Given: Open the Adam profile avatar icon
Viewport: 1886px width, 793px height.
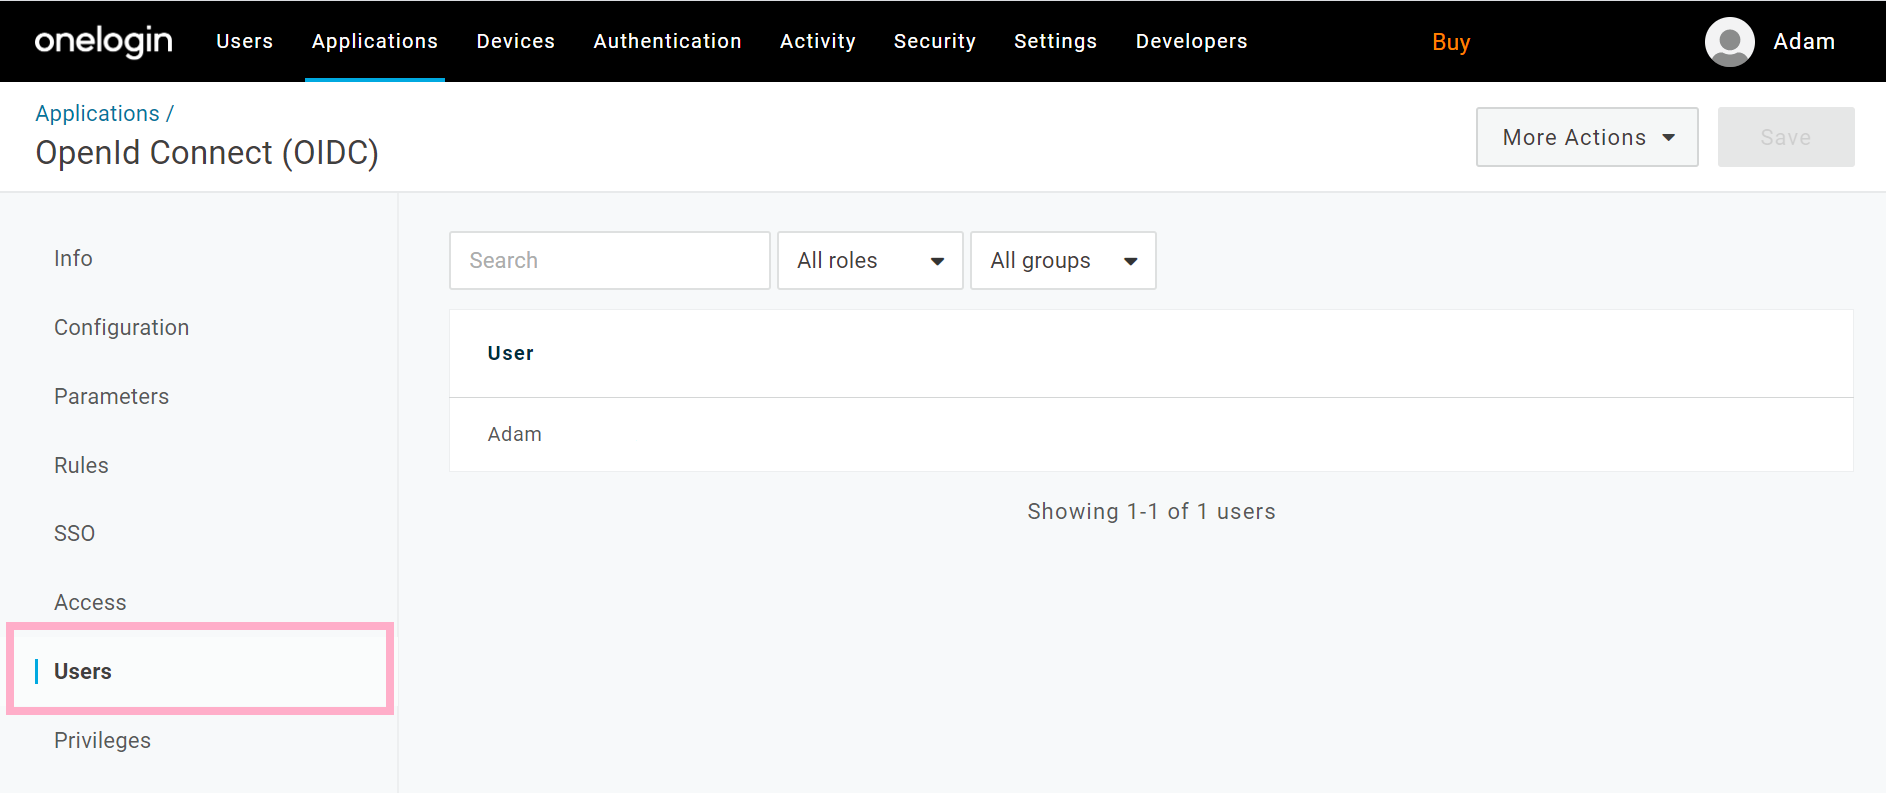Looking at the screenshot, I should 1729,42.
